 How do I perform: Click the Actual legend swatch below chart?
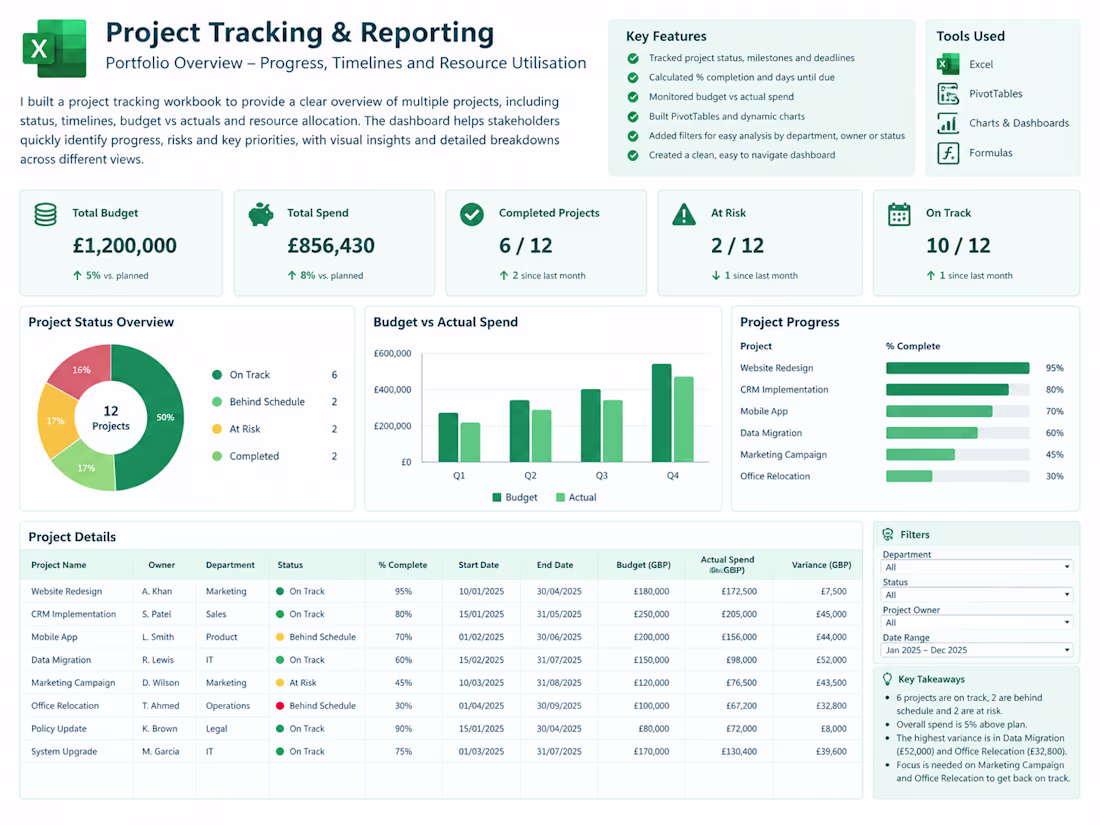click(561, 497)
